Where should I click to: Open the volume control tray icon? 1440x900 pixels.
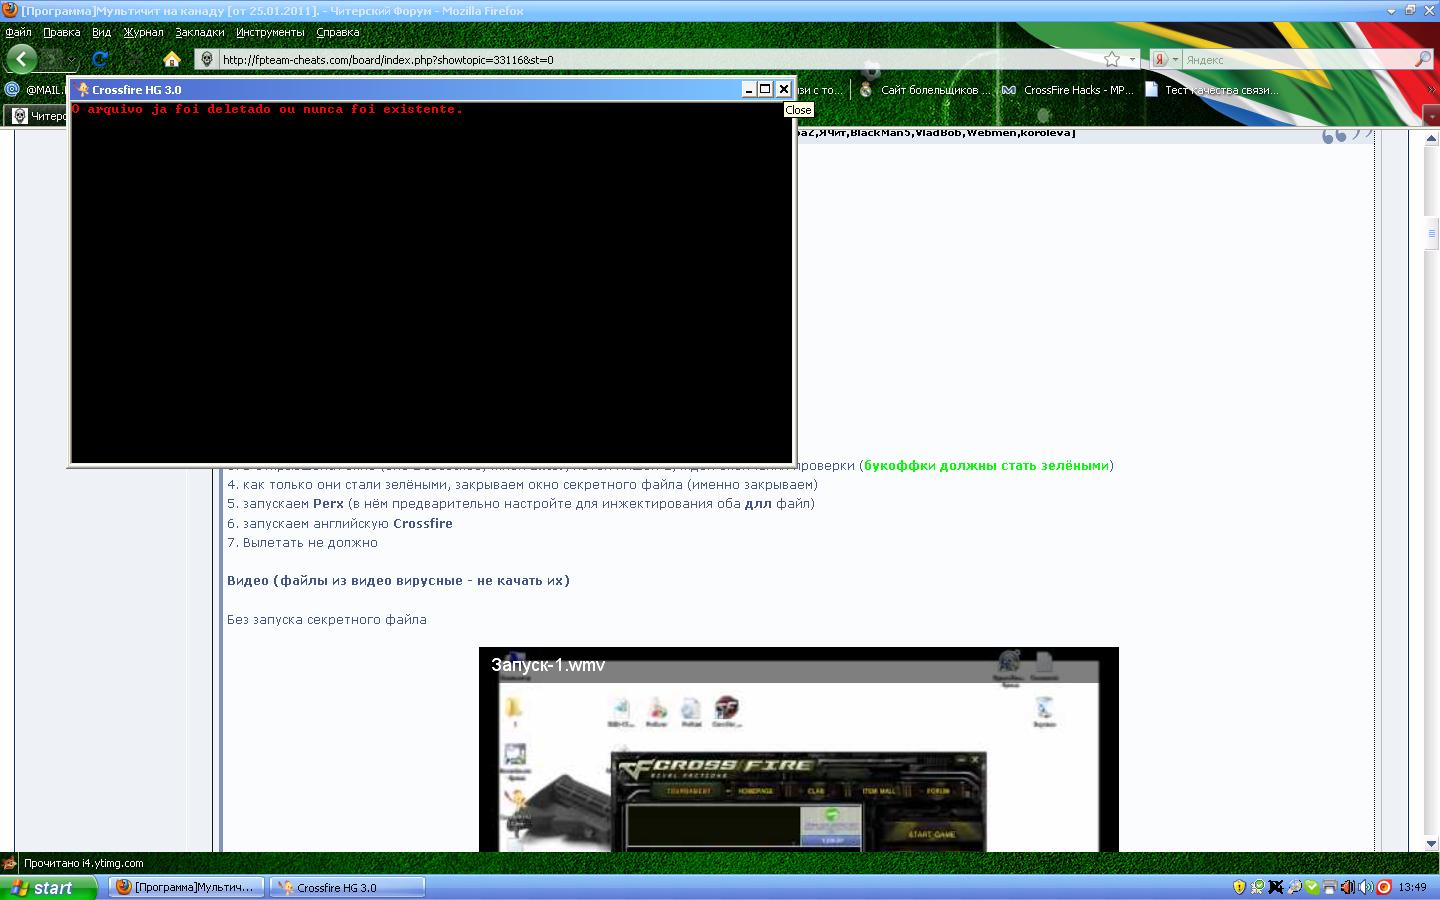click(1365, 887)
